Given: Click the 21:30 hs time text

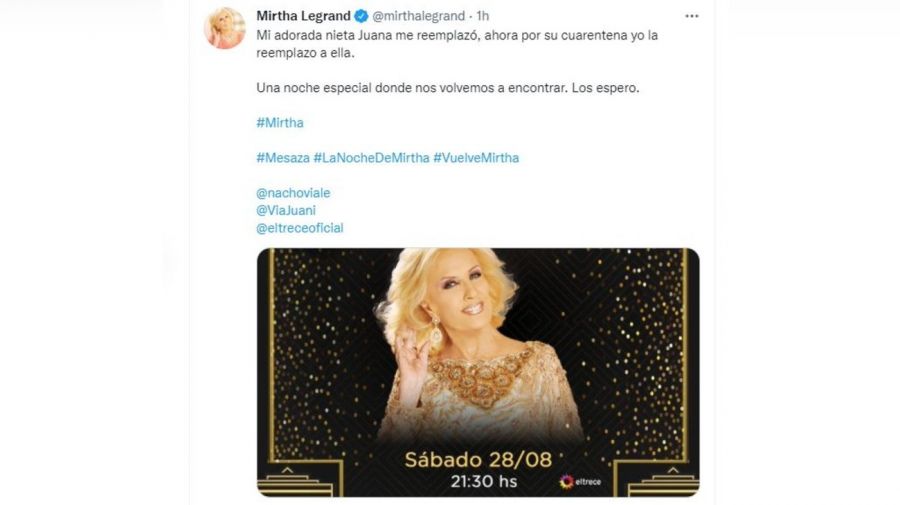Looking at the screenshot, I should click(x=484, y=481).
